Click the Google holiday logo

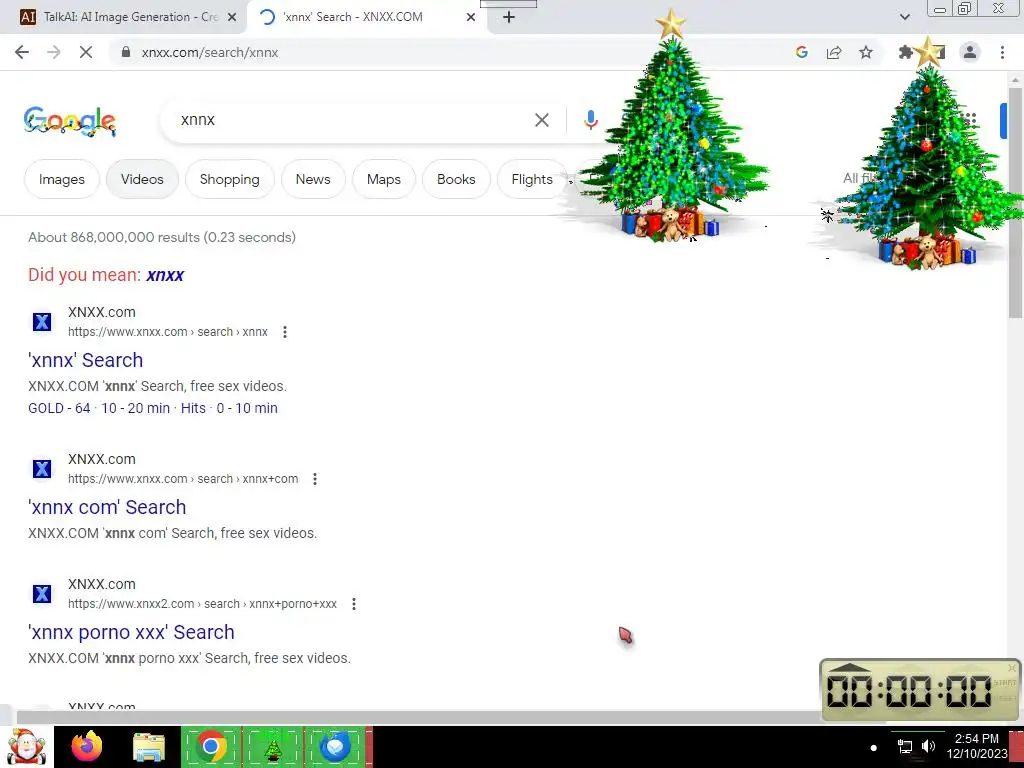(70, 121)
